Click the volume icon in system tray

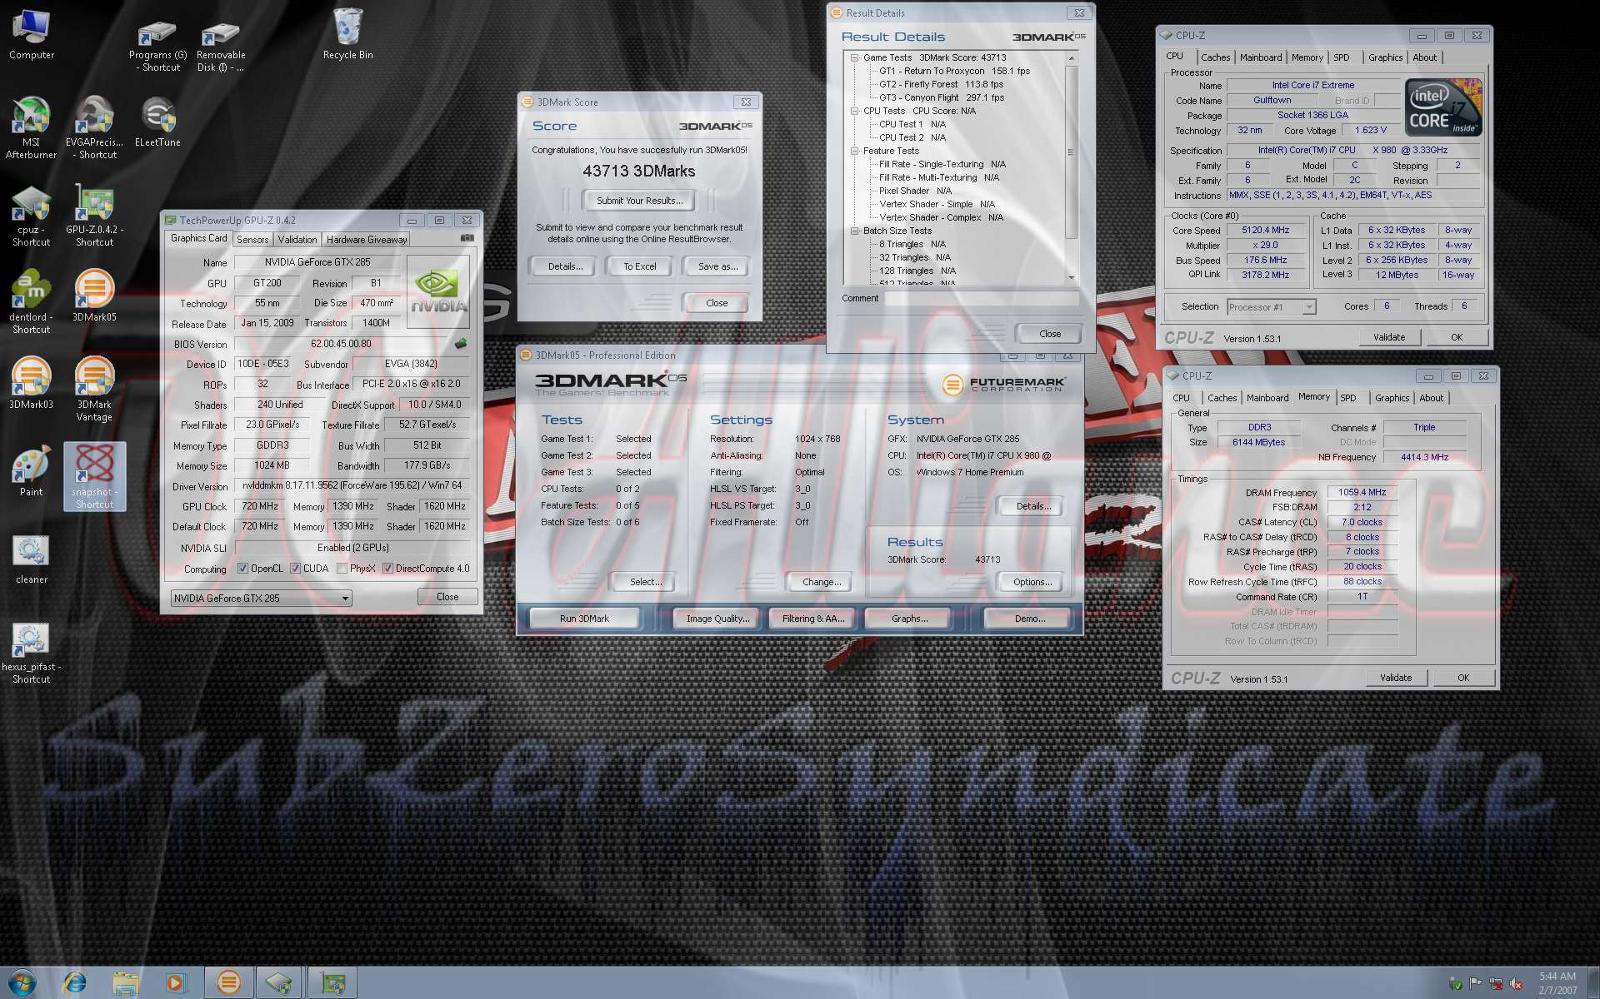pyautogui.click(x=1516, y=984)
